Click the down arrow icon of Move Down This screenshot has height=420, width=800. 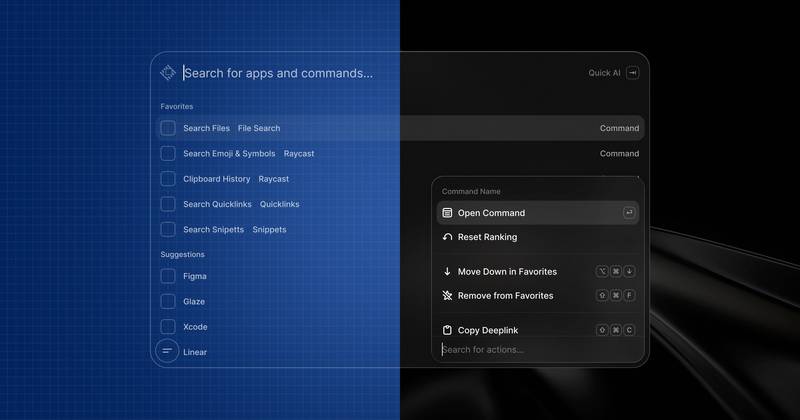tap(447, 271)
